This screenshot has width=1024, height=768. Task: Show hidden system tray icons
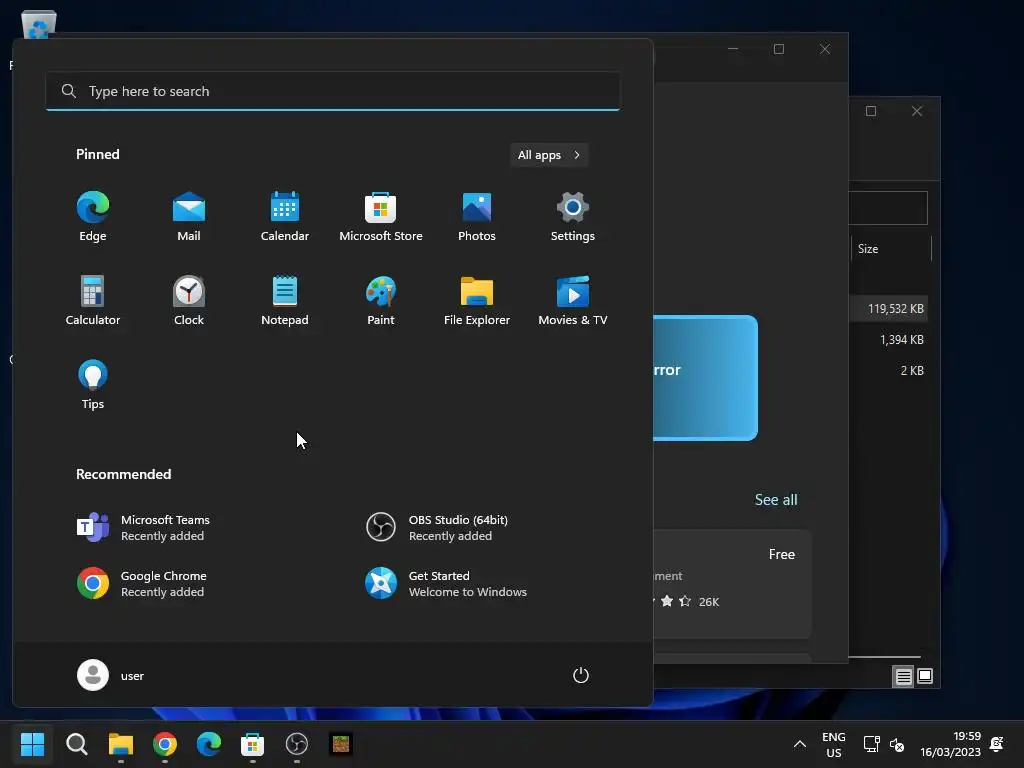pos(799,744)
